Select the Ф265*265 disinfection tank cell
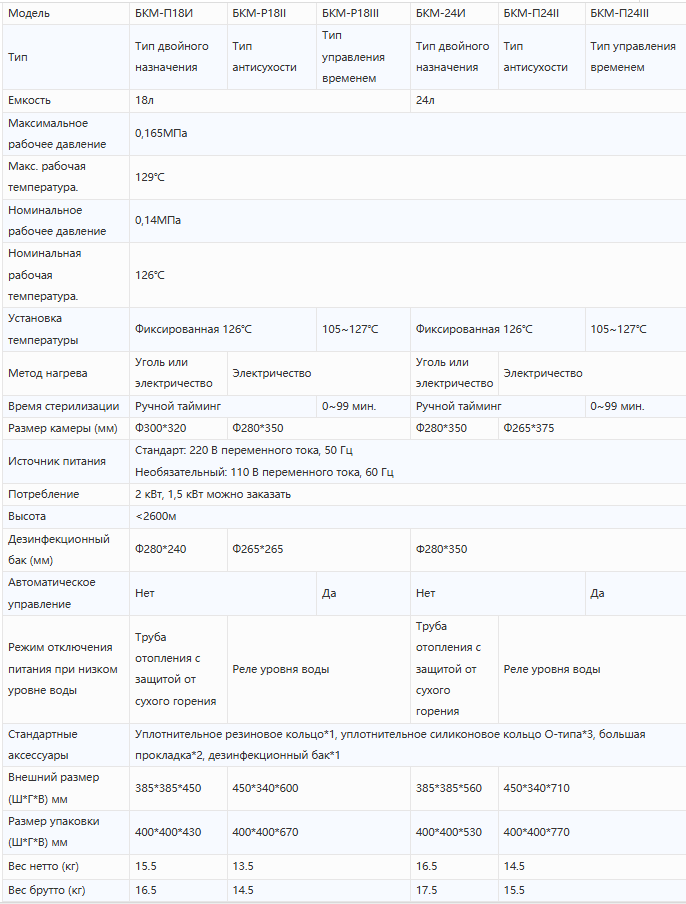This screenshot has height=904, width=686. pyautogui.click(x=258, y=549)
